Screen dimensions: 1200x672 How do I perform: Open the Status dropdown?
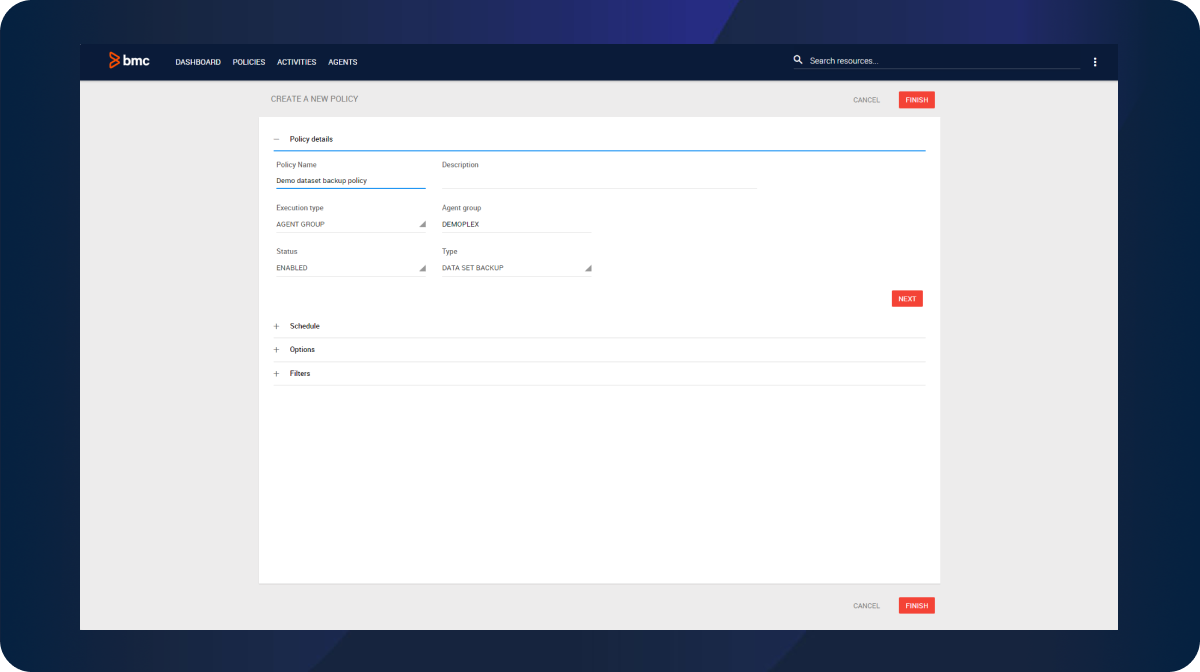point(350,268)
